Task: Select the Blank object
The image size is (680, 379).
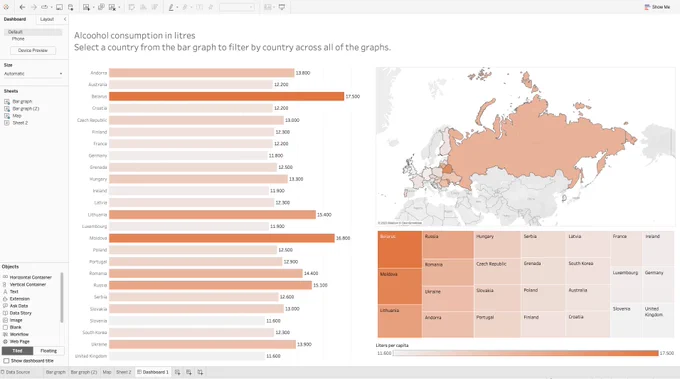Action: (x=12, y=327)
